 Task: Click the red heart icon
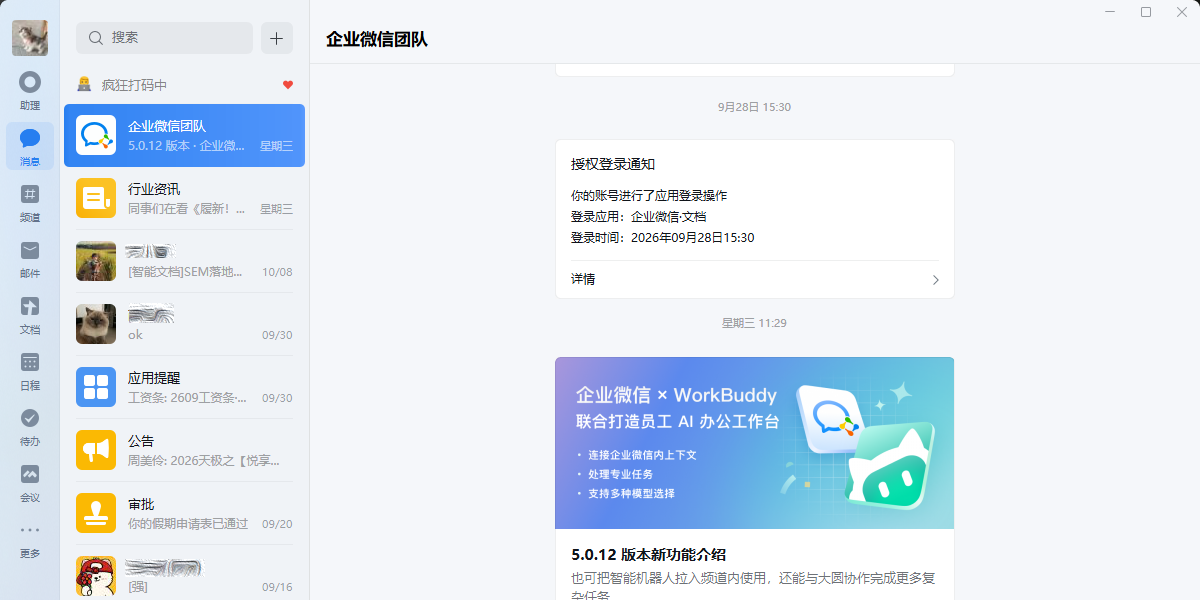pyautogui.click(x=288, y=85)
